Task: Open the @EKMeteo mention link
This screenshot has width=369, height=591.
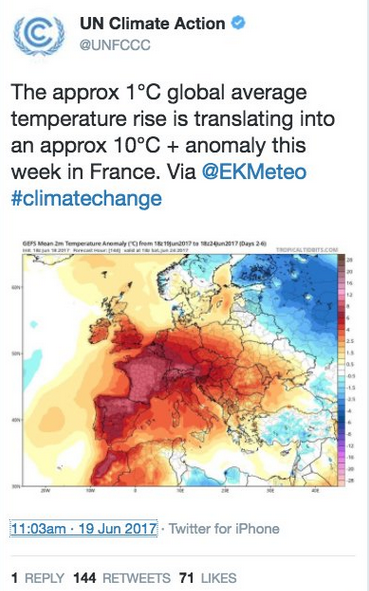Action: point(254,172)
